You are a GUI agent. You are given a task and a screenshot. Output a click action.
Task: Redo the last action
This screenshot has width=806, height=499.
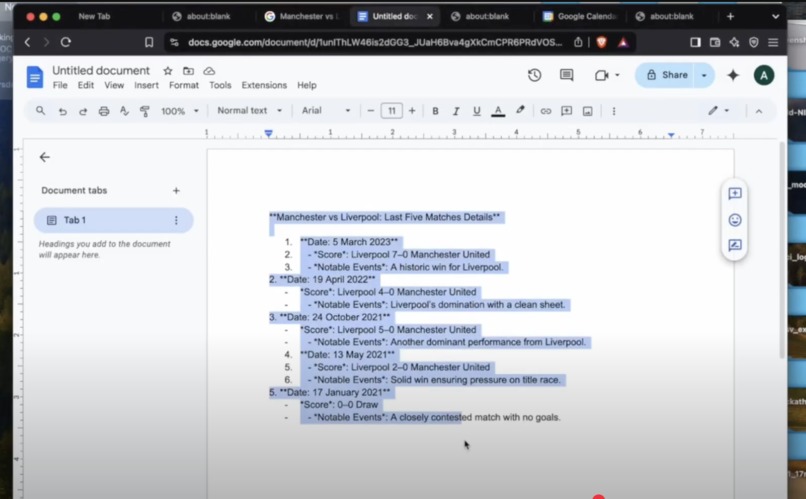83,111
